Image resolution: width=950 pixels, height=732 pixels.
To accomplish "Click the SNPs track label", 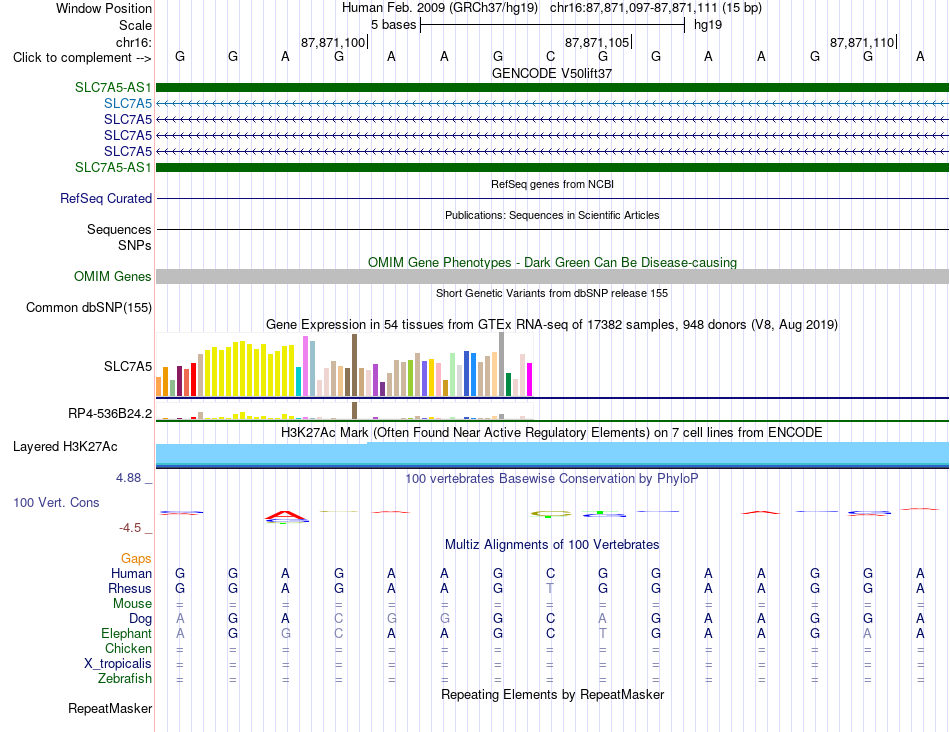I will coord(135,245).
